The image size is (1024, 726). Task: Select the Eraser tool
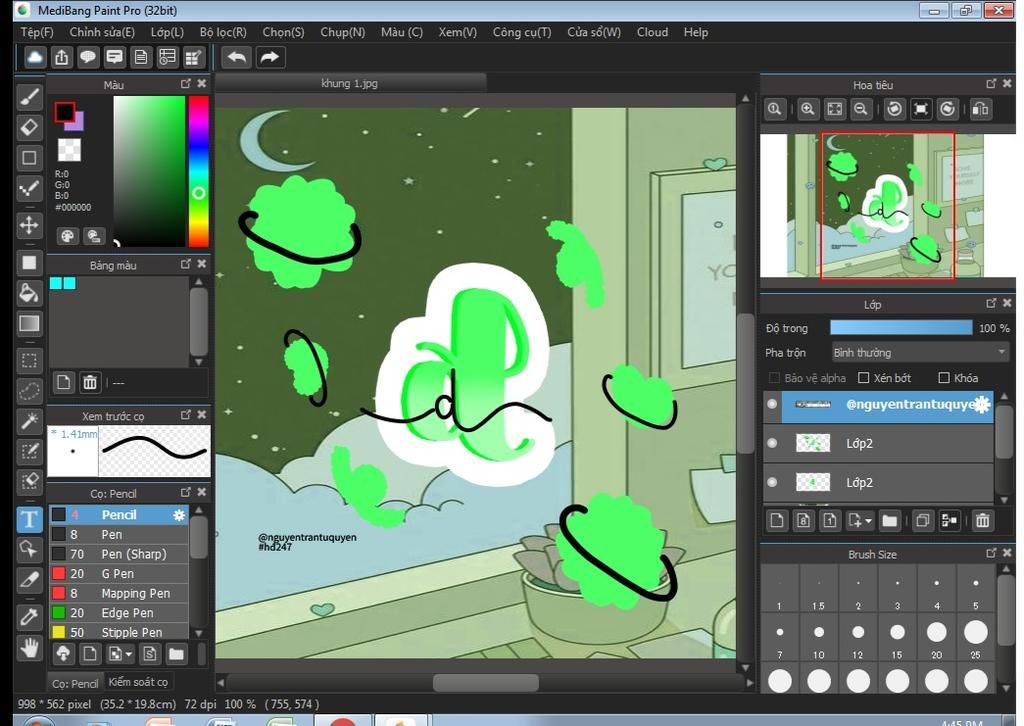(x=29, y=127)
